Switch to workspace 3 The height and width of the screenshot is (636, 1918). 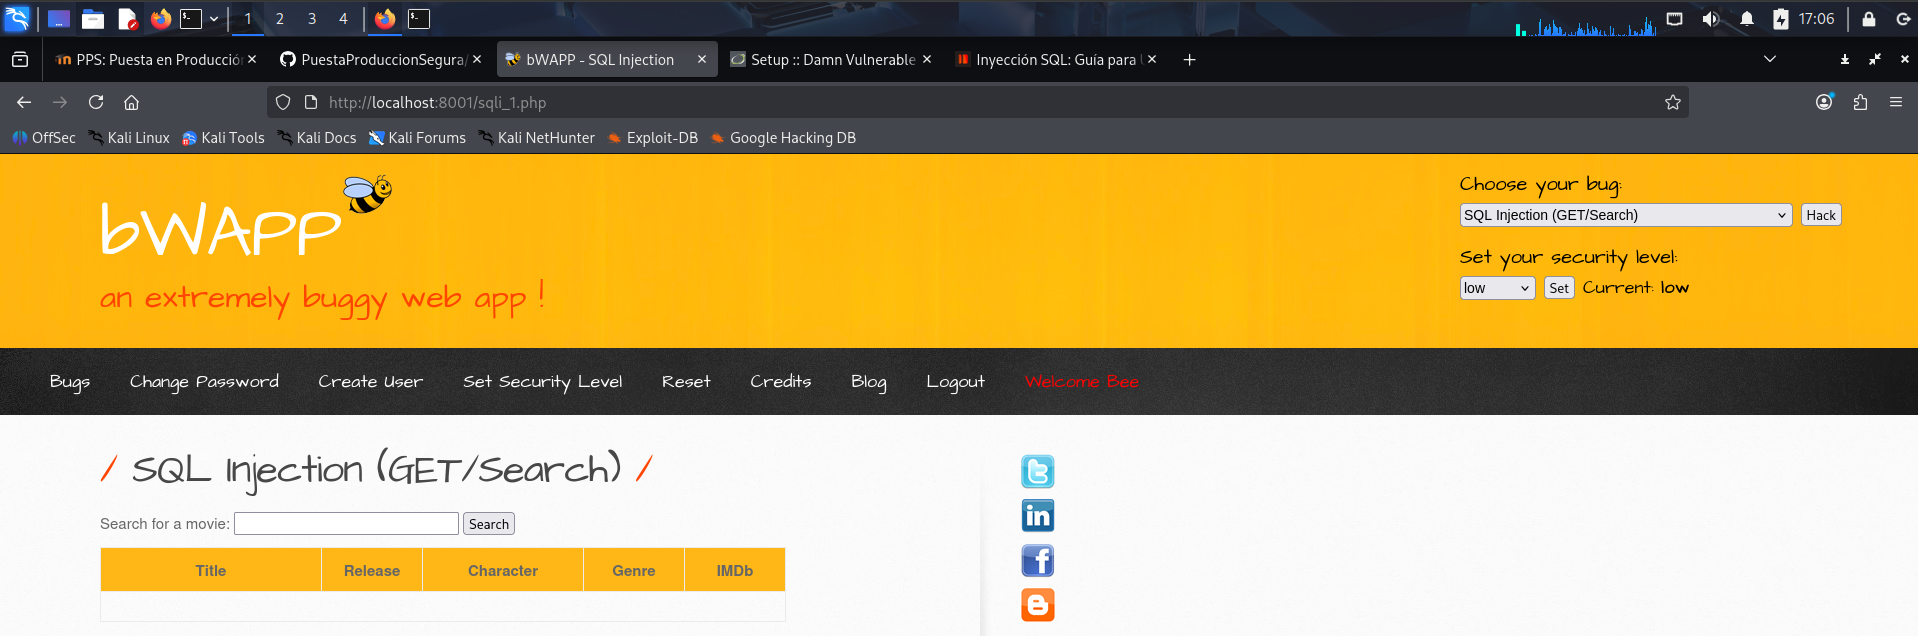312,18
